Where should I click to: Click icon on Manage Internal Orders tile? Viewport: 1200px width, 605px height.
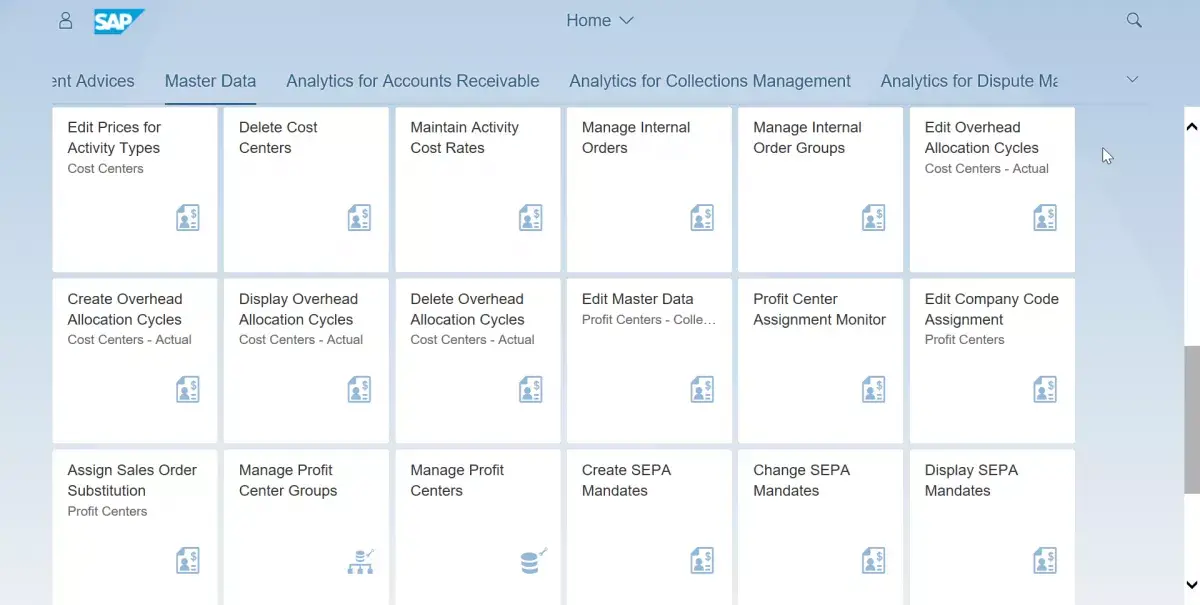coord(702,218)
